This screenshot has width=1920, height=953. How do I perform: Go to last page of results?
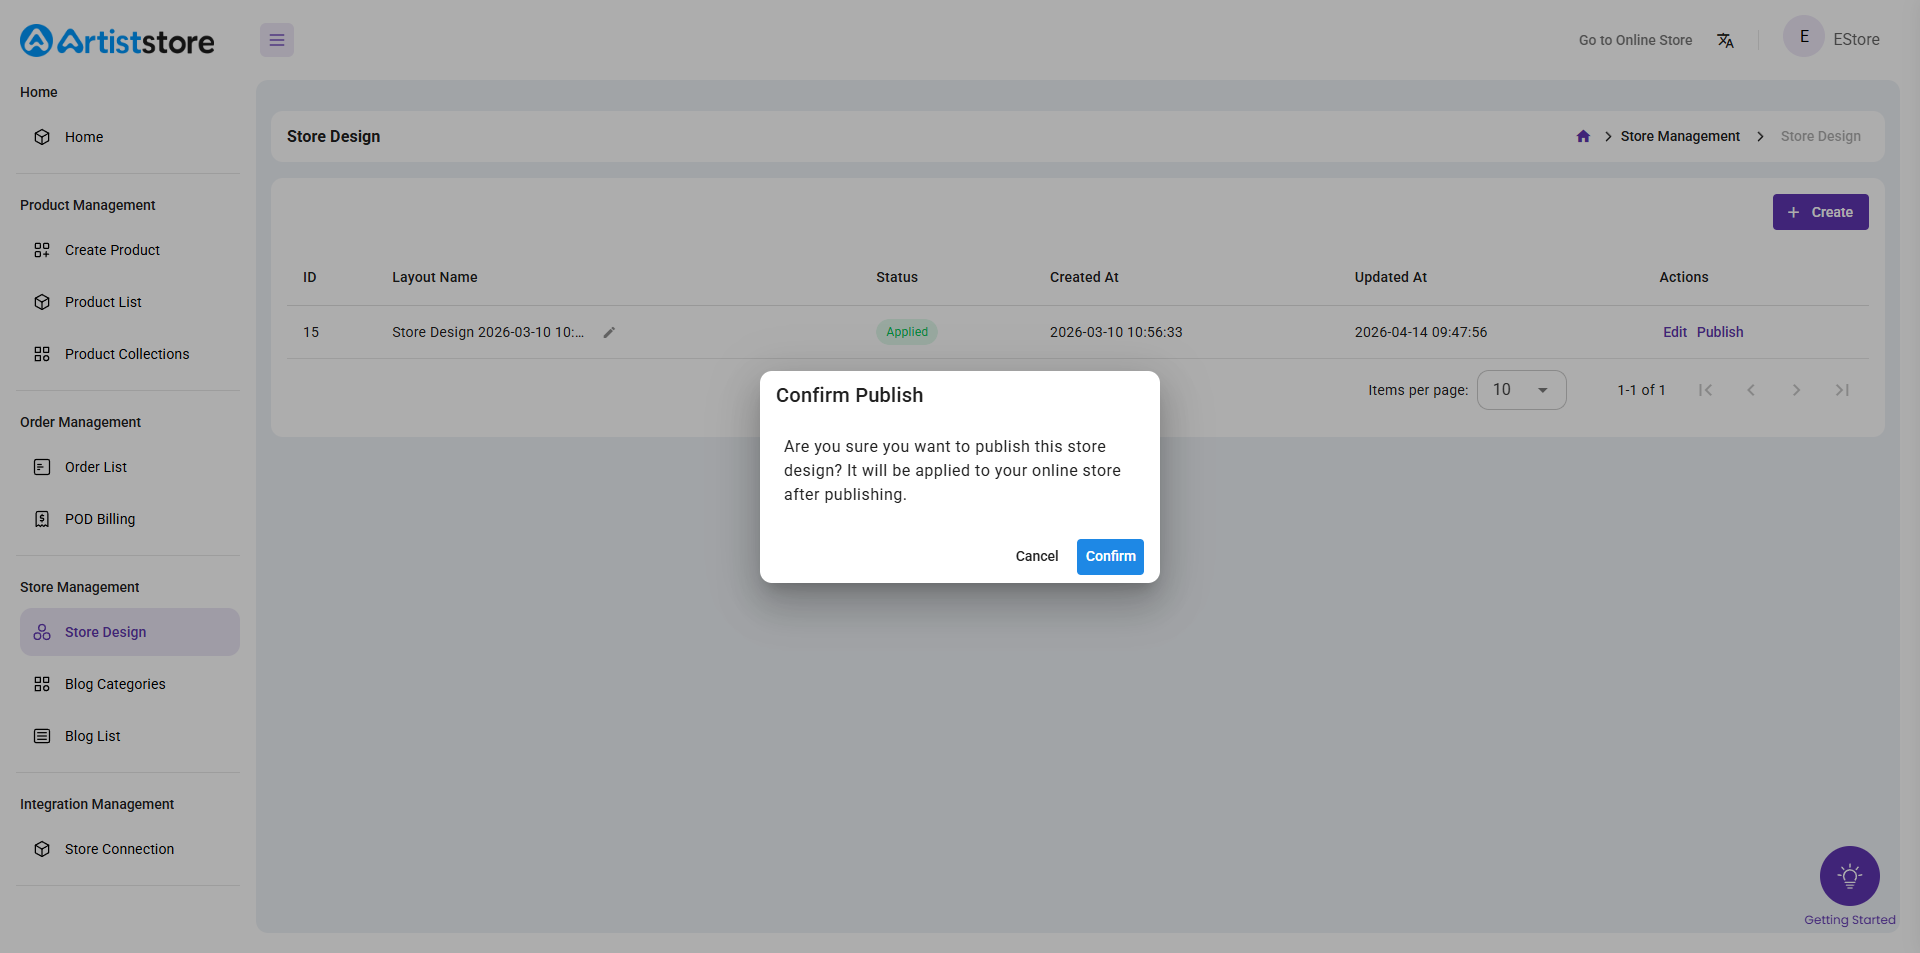click(x=1841, y=390)
